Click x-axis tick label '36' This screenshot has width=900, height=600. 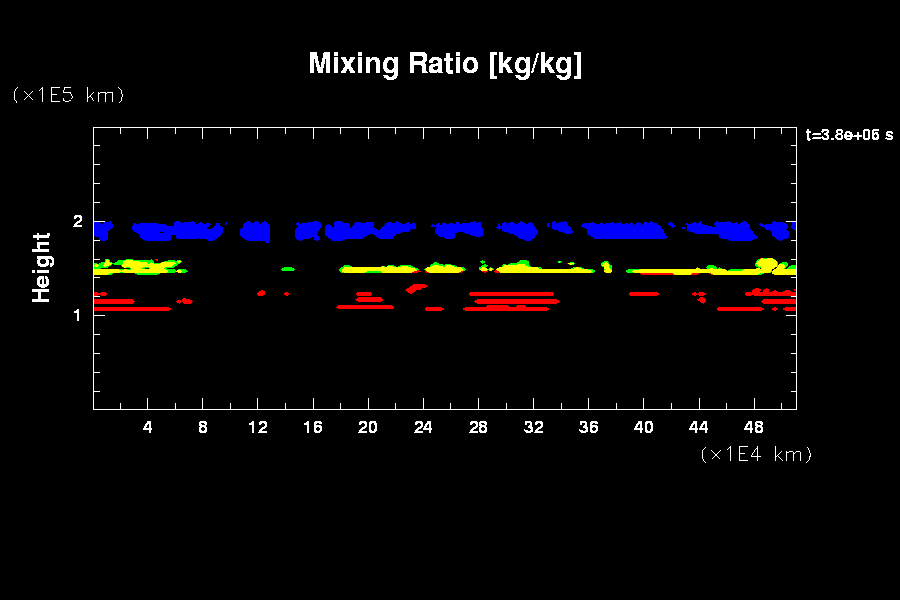588,427
